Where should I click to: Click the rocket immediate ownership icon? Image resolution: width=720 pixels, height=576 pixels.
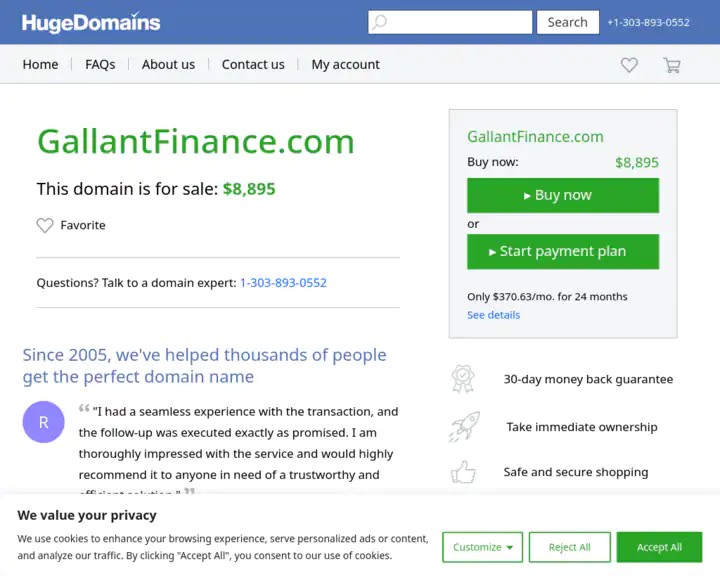[x=463, y=427]
